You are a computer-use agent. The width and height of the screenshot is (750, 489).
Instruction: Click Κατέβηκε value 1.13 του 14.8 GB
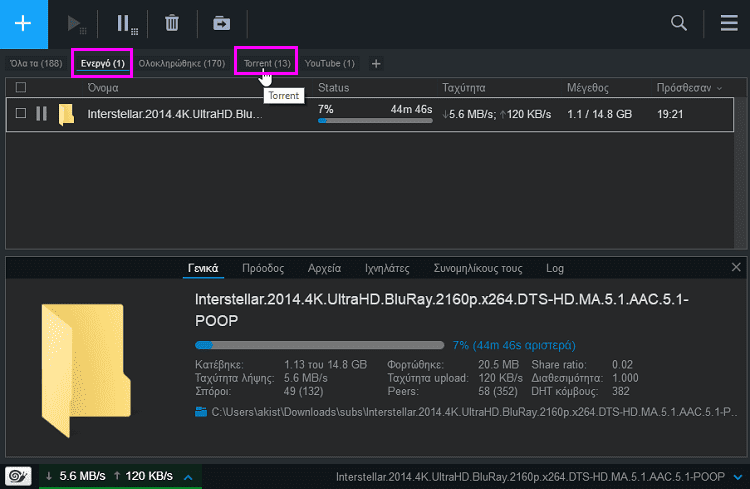coord(325,365)
